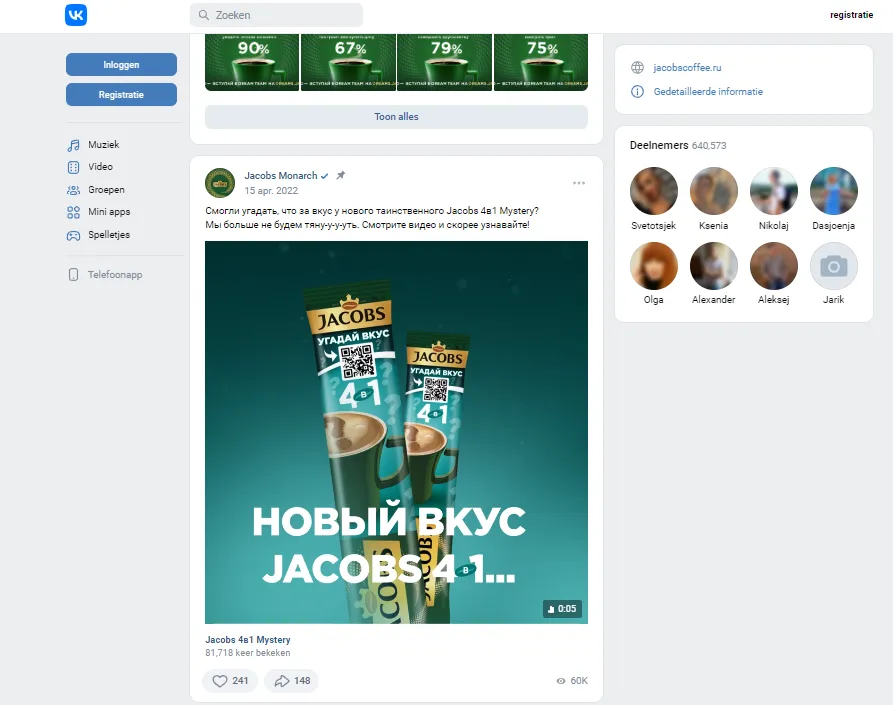Open the post options three-dots menu
Viewport: 893px width, 705px height.
(x=578, y=182)
